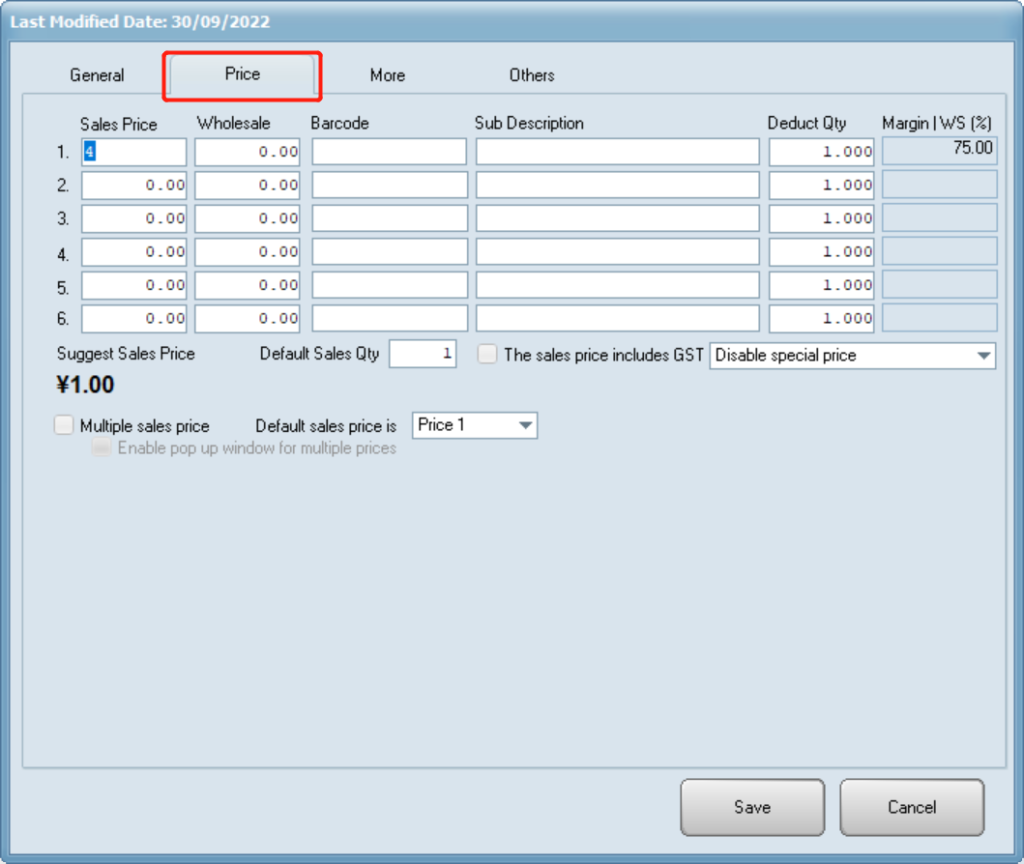
Task: Toggle Enable pop up window checkbox
Action: click(101, 449)
